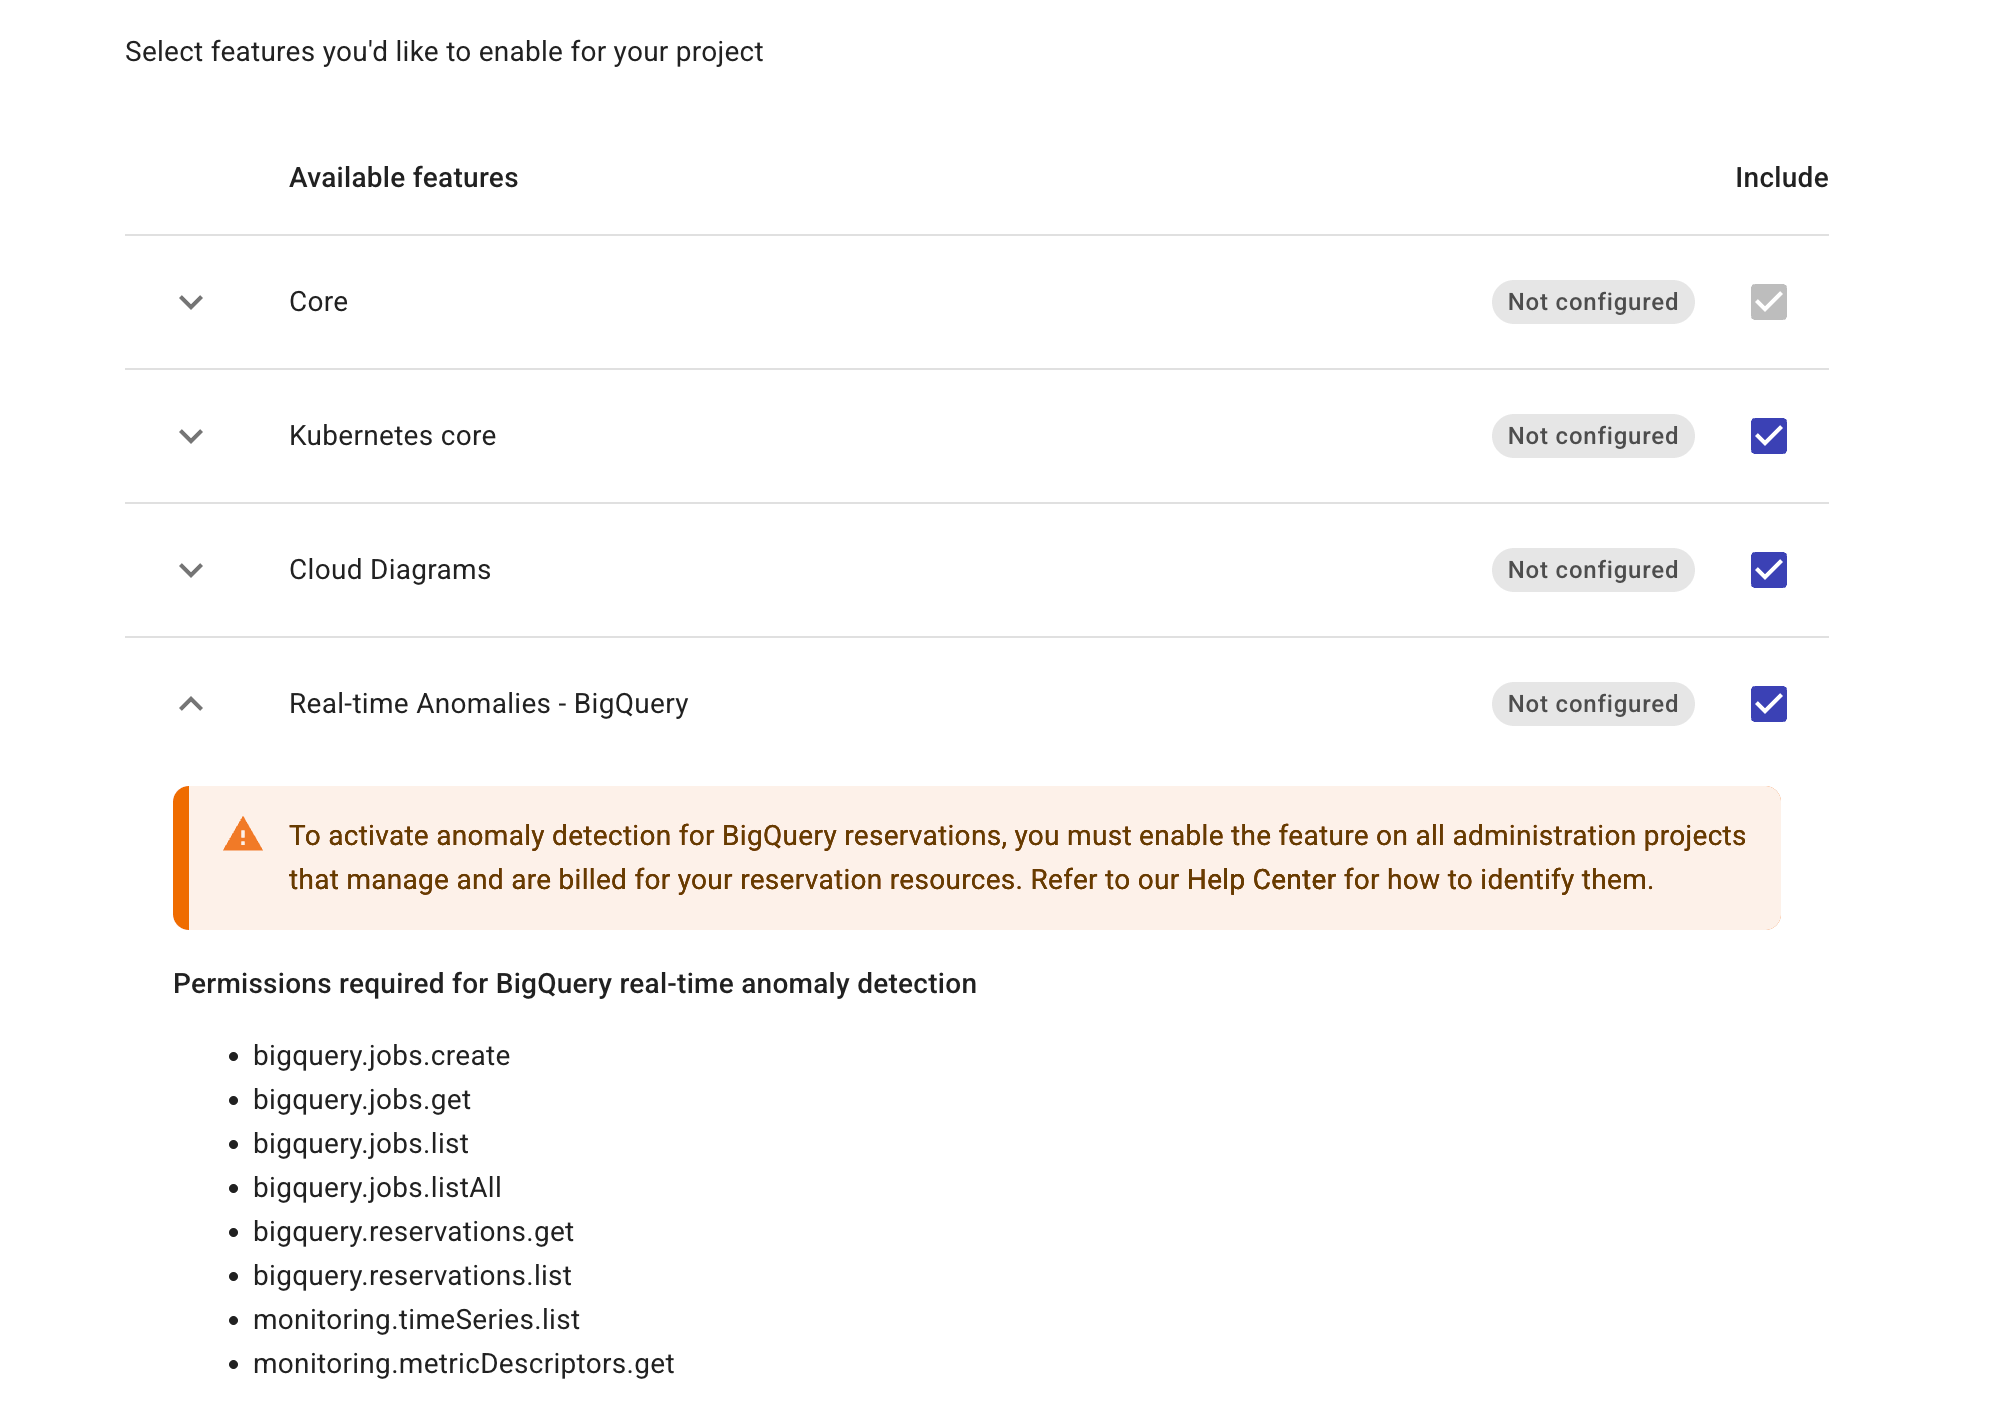
Task: Click the checkmark icon in Kubernetes core checkbox
Action: [1766, 436]
